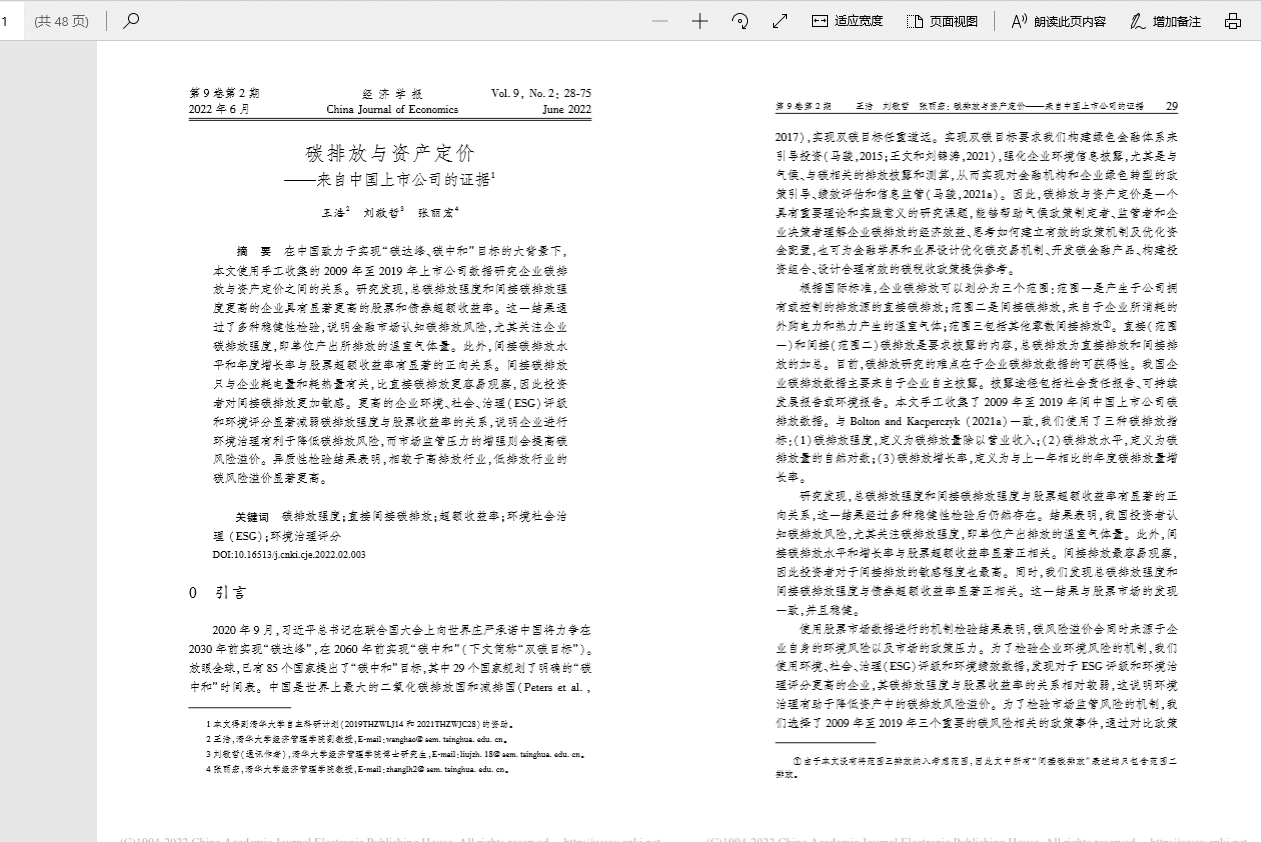The width and height of the screenshot is (1261, 842).
Task: Click the 经济学报 journal title in header
Action: coord(392,93)
